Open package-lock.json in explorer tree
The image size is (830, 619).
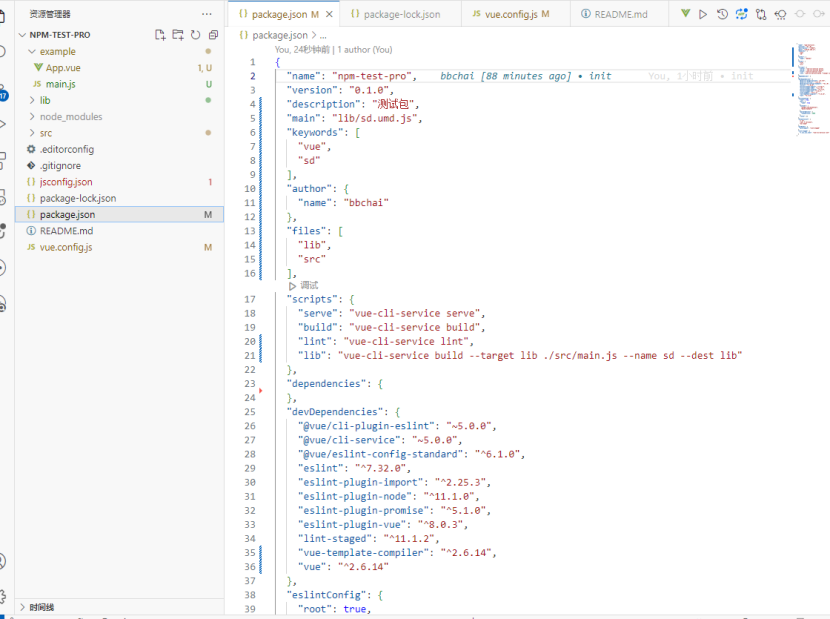click(x=78, y=198)
